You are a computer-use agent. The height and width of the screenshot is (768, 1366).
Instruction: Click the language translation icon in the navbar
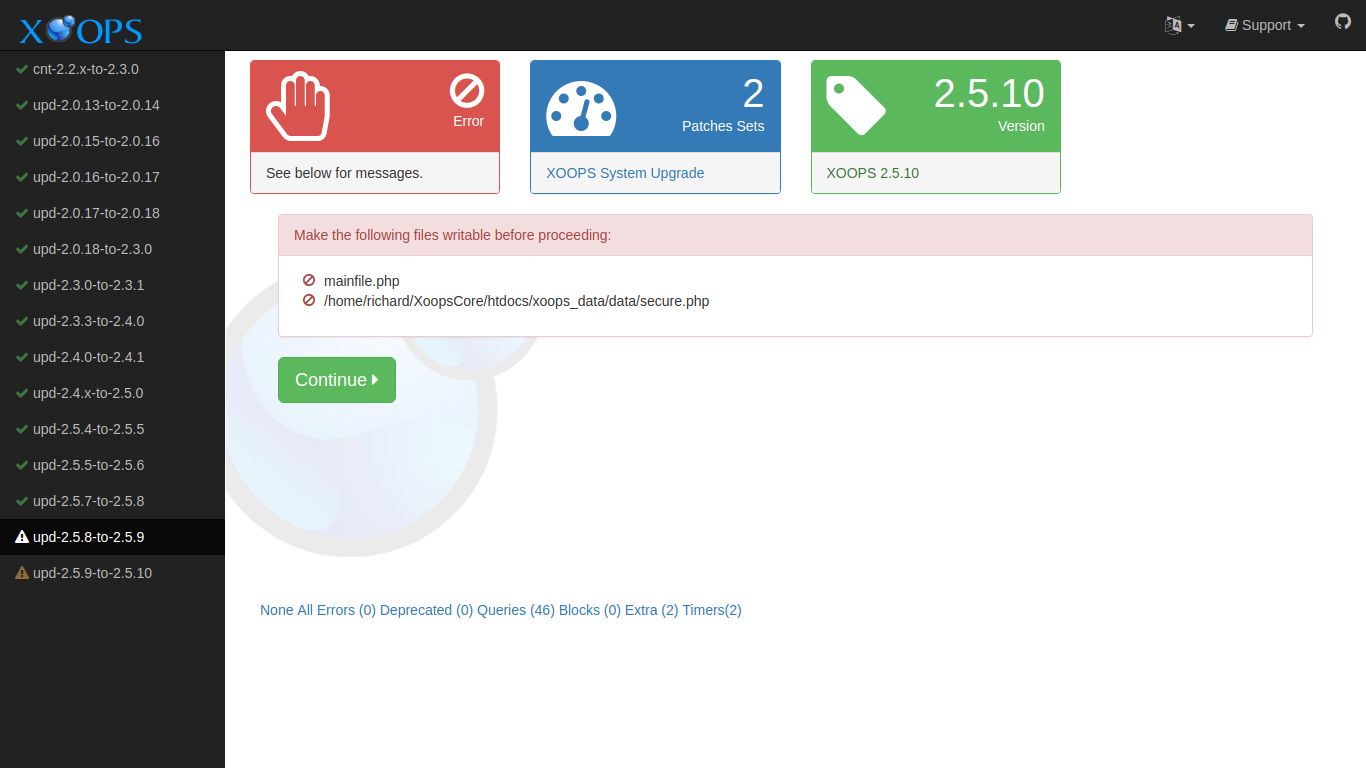tap(1175, 25)
